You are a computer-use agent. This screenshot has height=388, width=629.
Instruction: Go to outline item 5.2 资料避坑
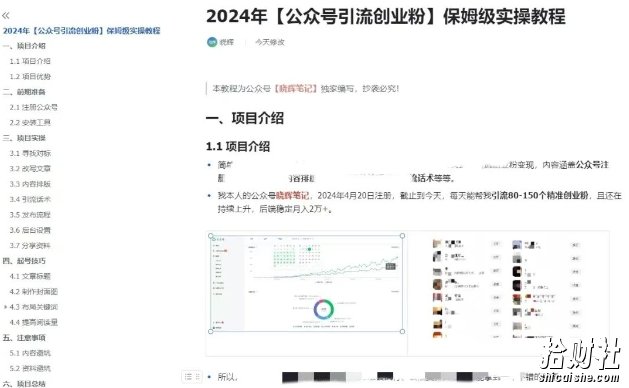(x=30, y=368)
